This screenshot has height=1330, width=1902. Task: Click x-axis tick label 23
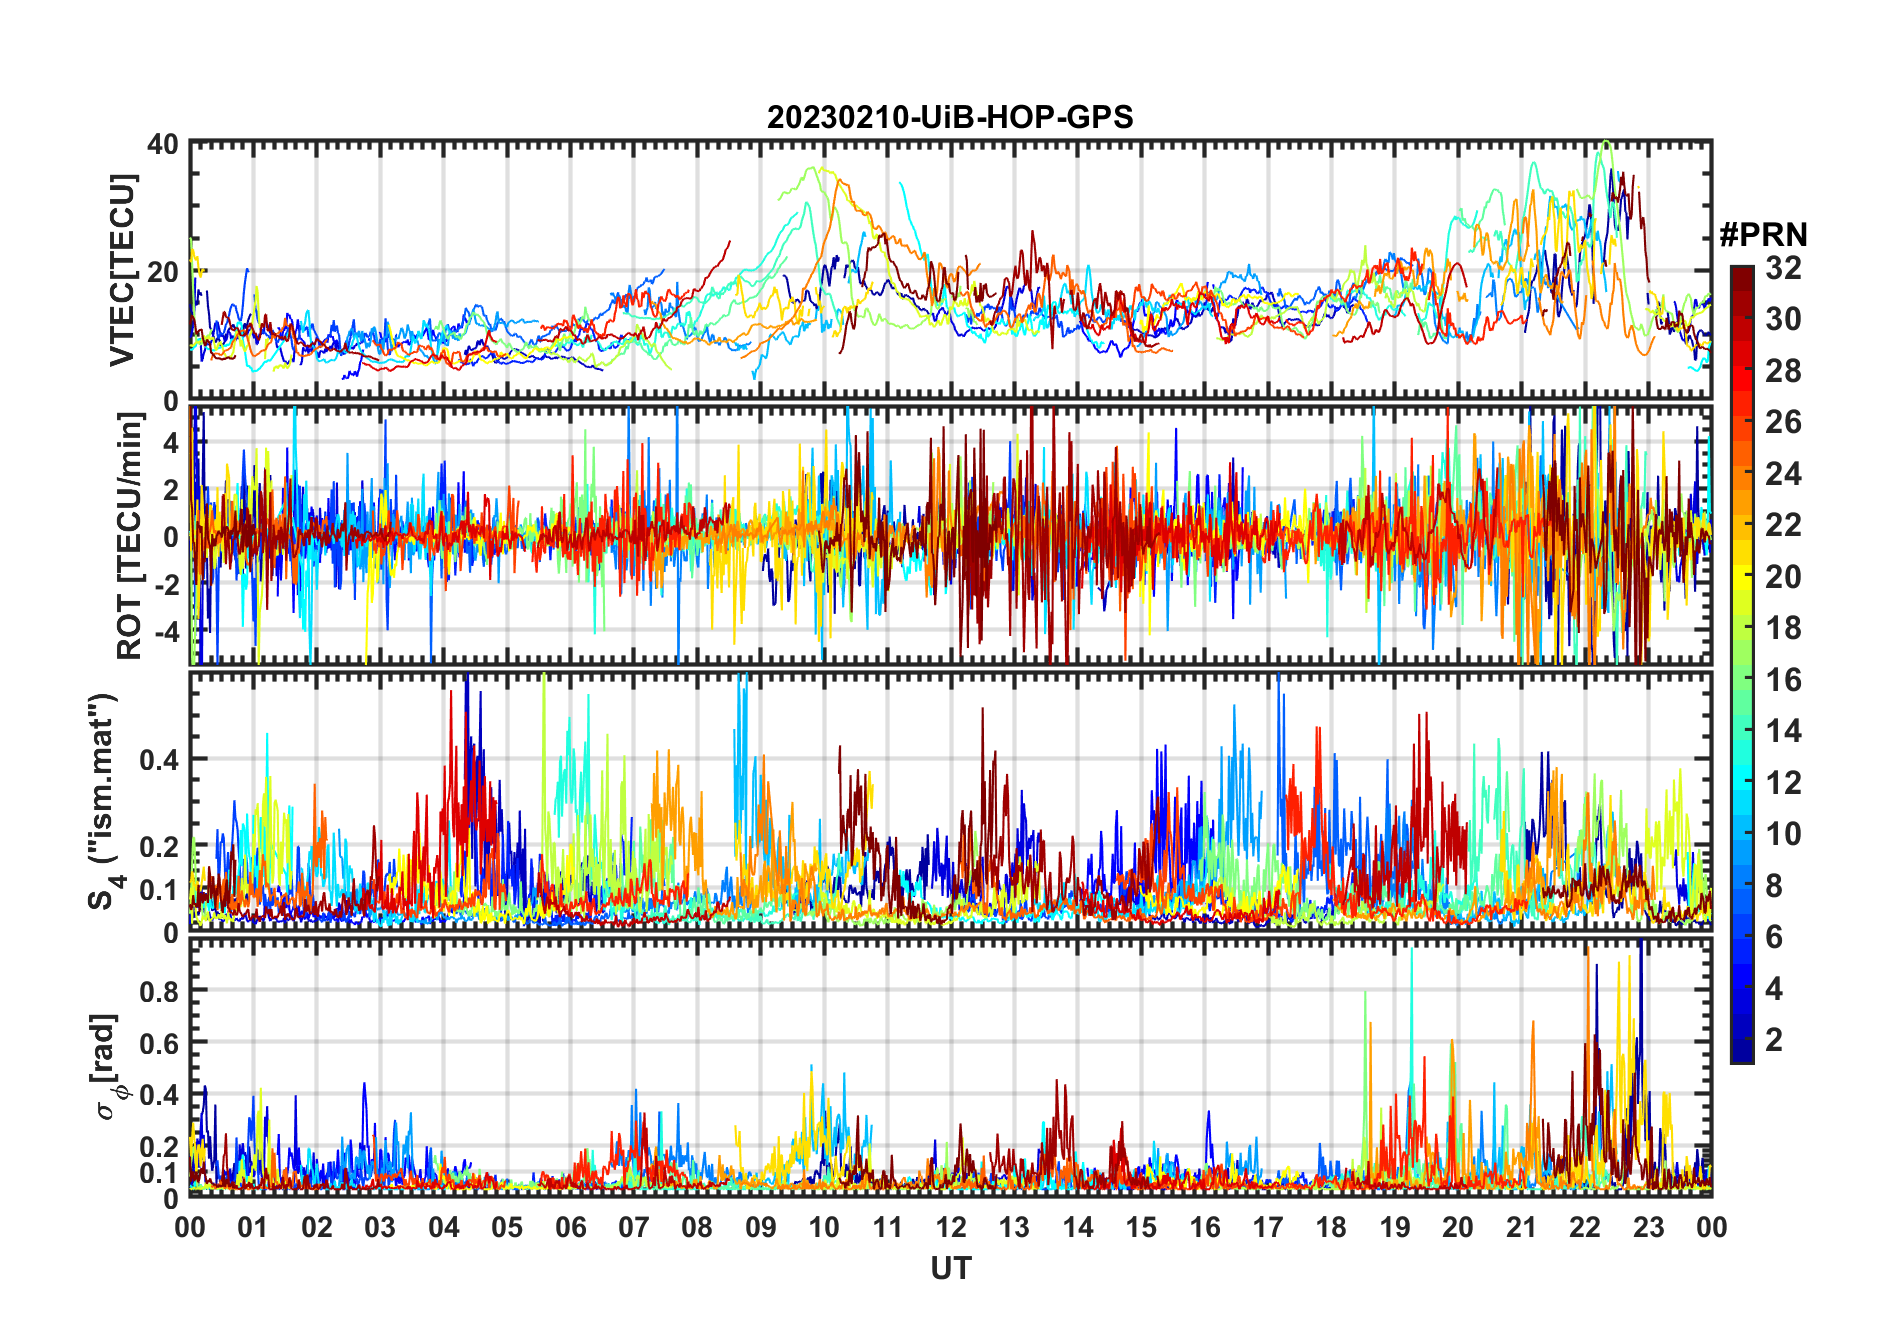pos(1648,1227)
